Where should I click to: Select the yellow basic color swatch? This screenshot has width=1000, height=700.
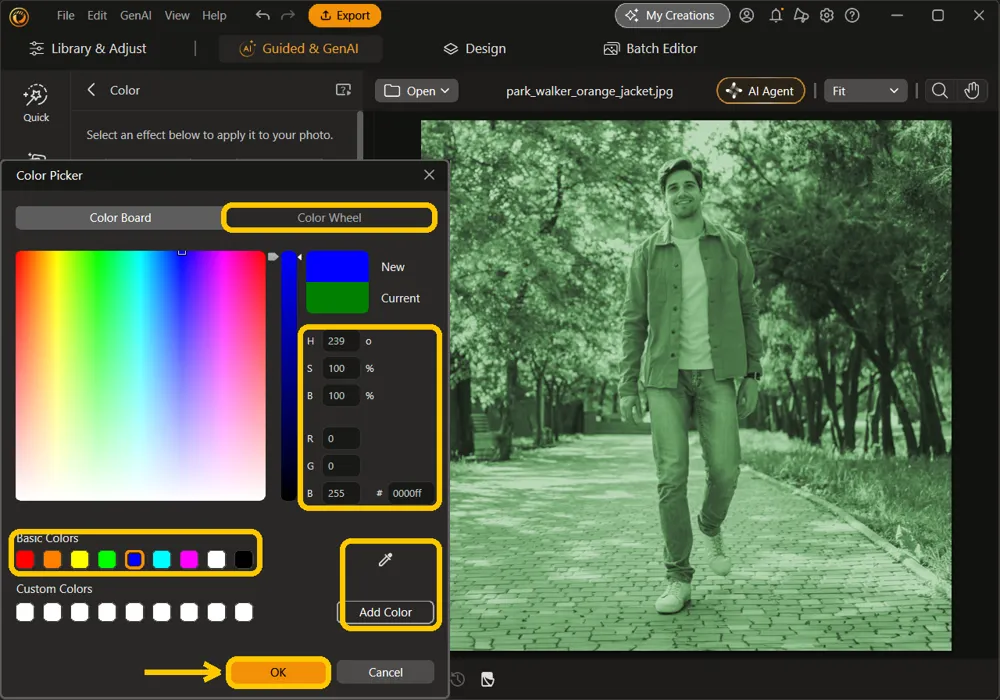click(80, 559)
